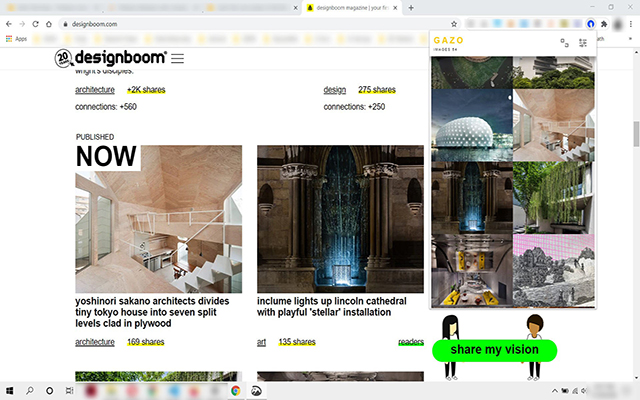Click the GAZO title in the panel
Image resolution: width=640 pixels, height=400 pixels.
448,40
